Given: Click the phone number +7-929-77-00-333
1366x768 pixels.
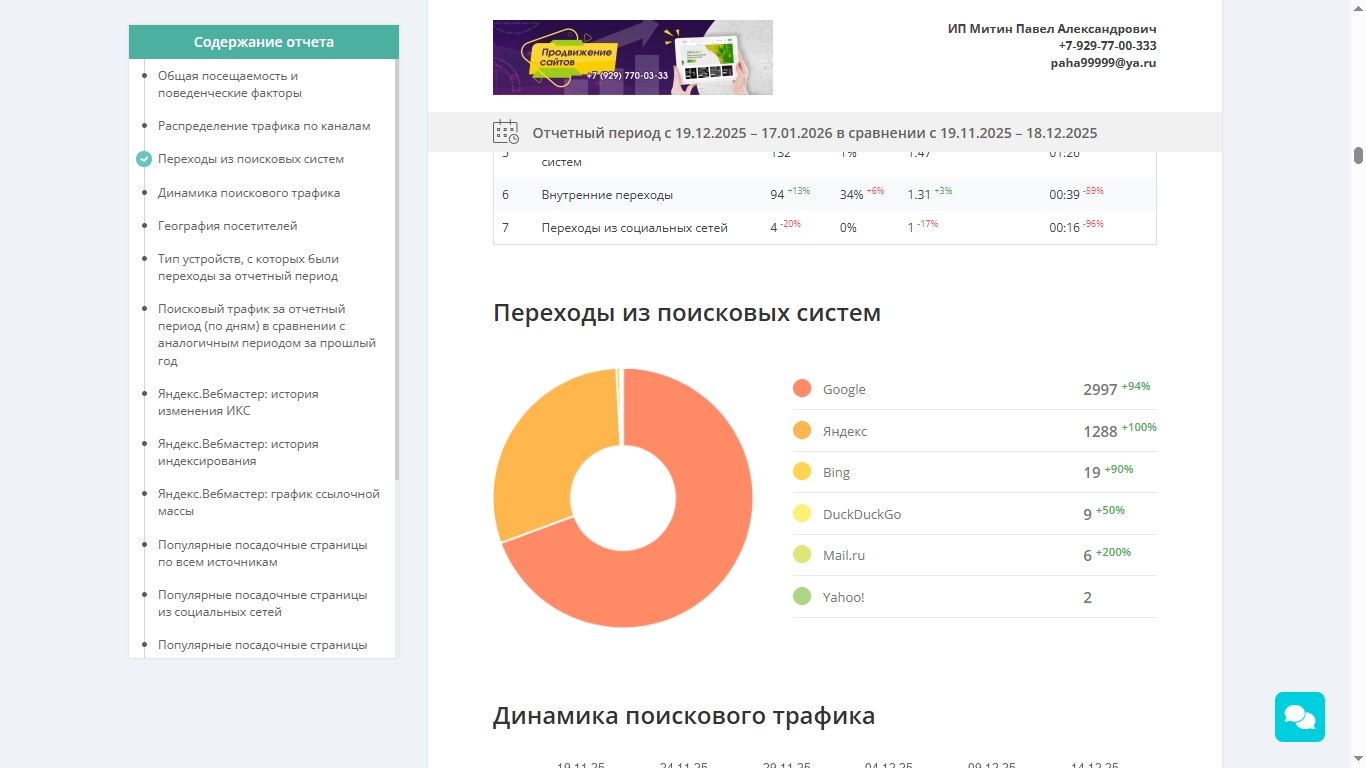Looking at the screenshot, I should (x=1108, y=46).
